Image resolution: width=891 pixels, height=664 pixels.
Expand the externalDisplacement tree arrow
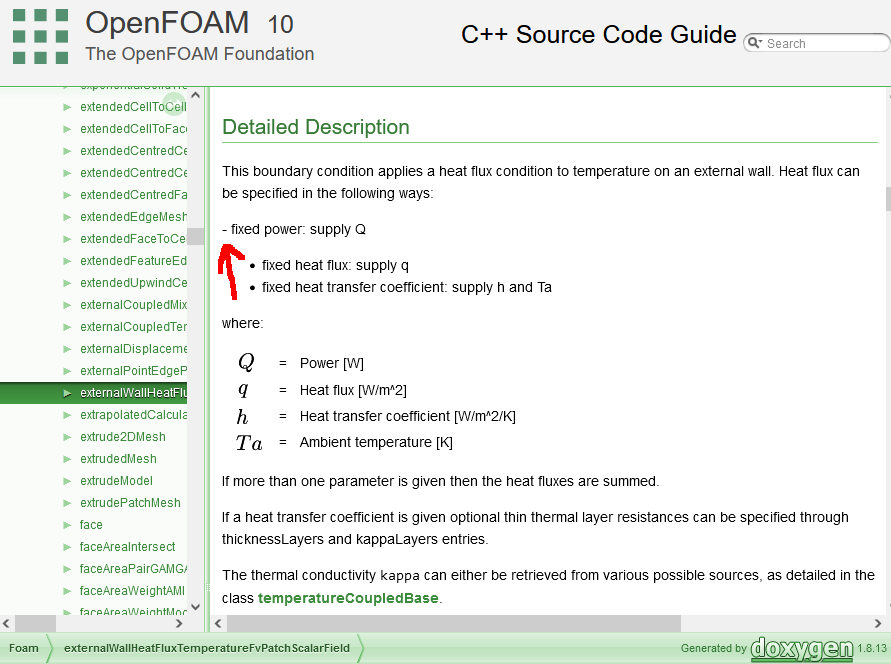click(67, 349)
